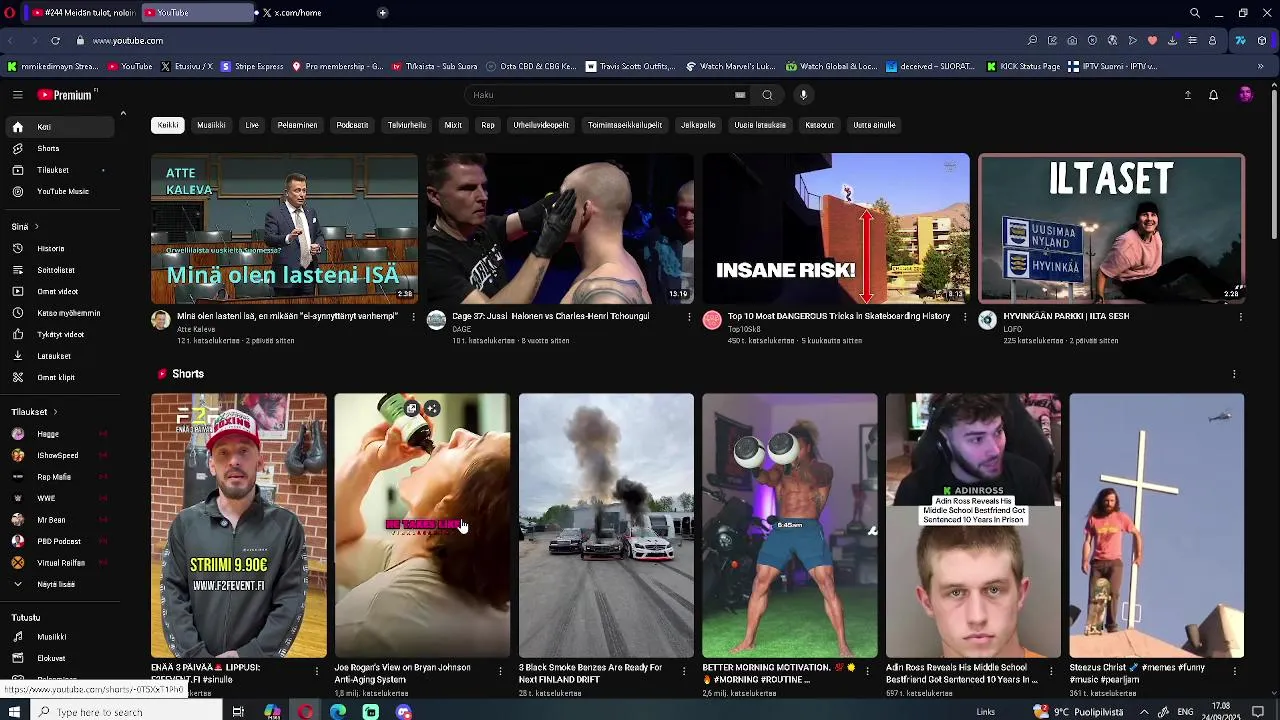Select Uutta sinulle filter chip
The image size is (1280, 720).
coord(874,125)
